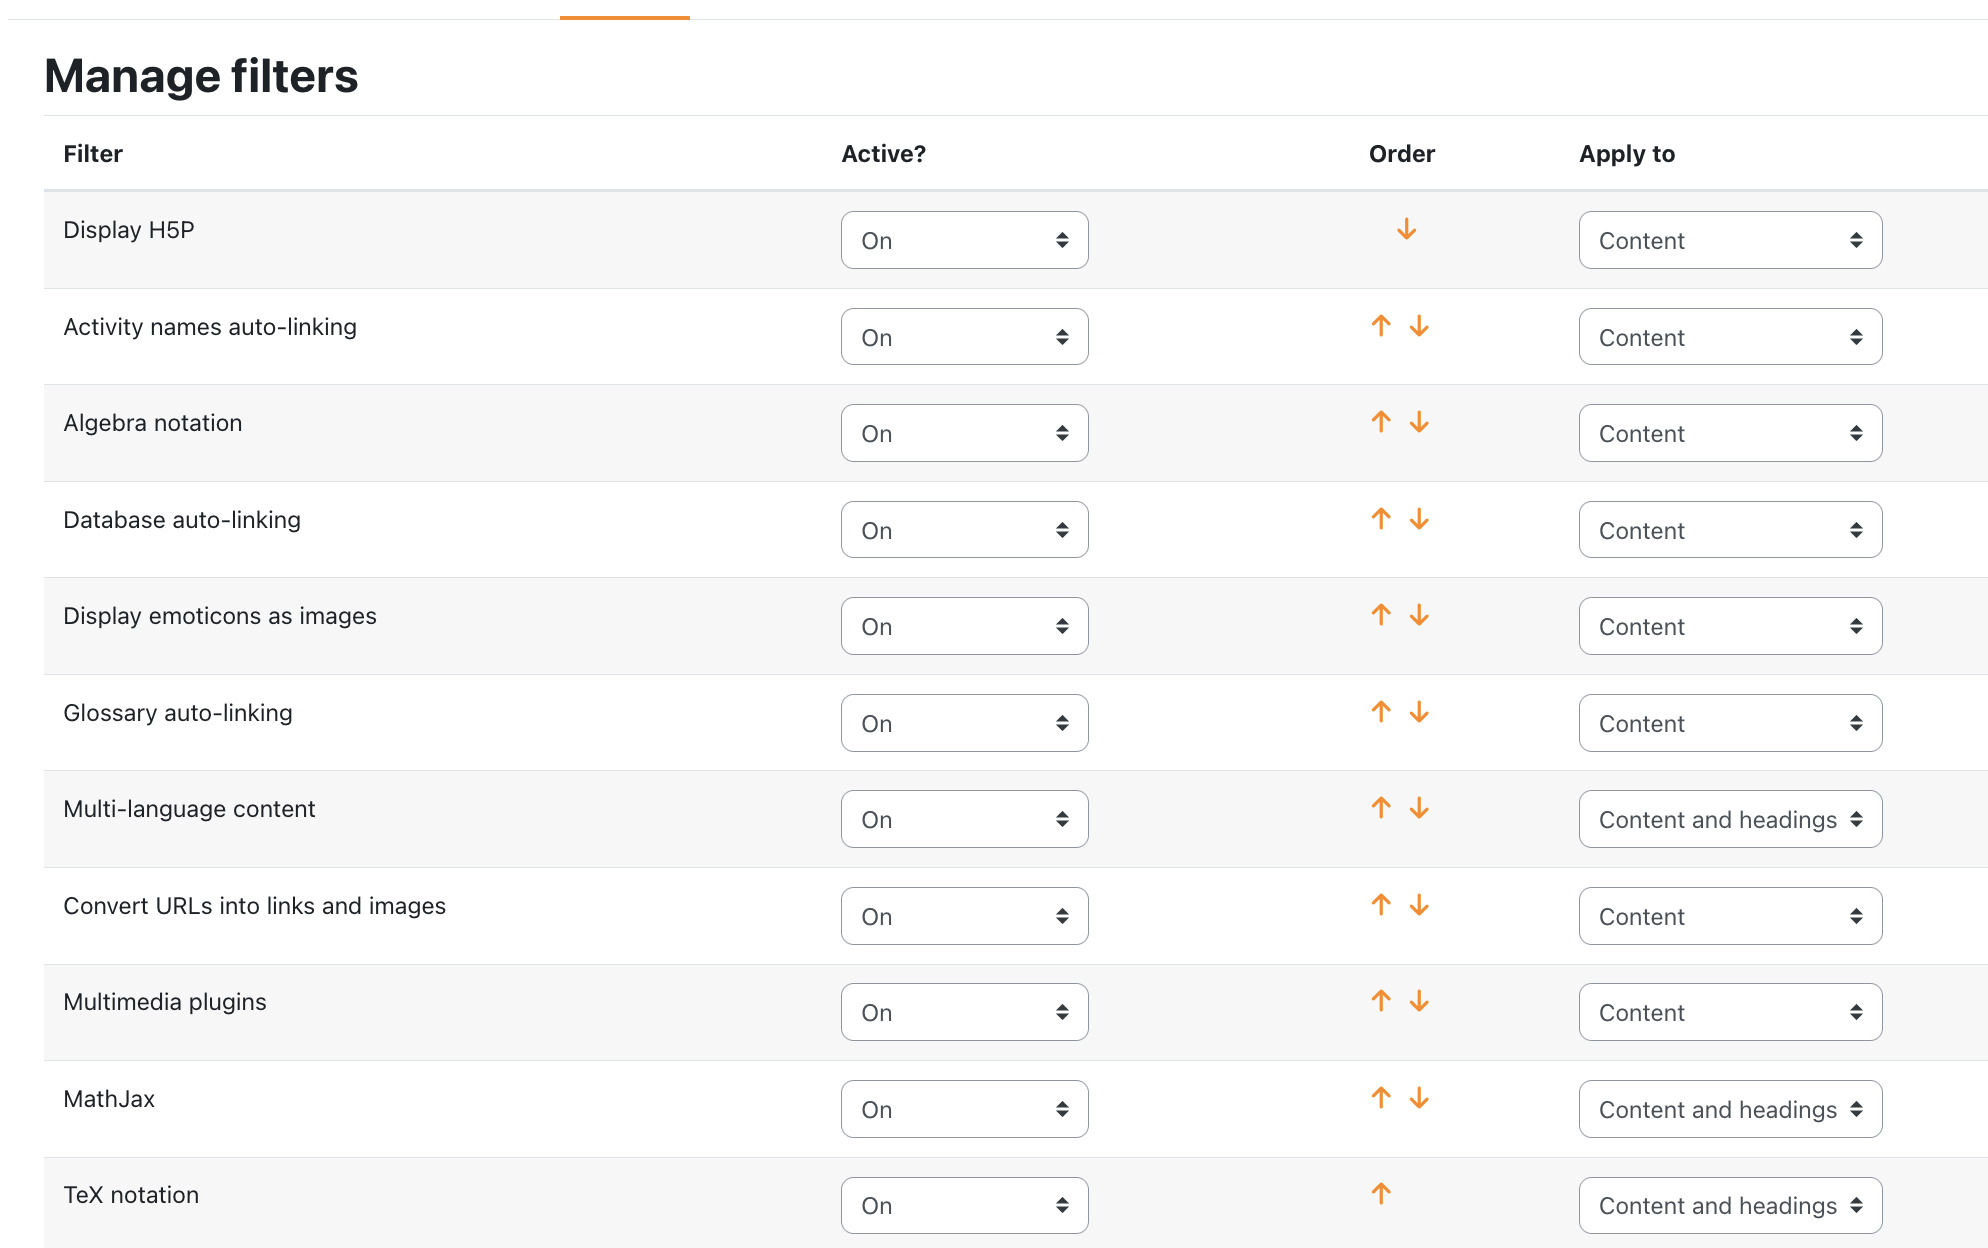Move MathJax filter up
This screenshot has height=1248, width=1988.
click(1381, 1098)
